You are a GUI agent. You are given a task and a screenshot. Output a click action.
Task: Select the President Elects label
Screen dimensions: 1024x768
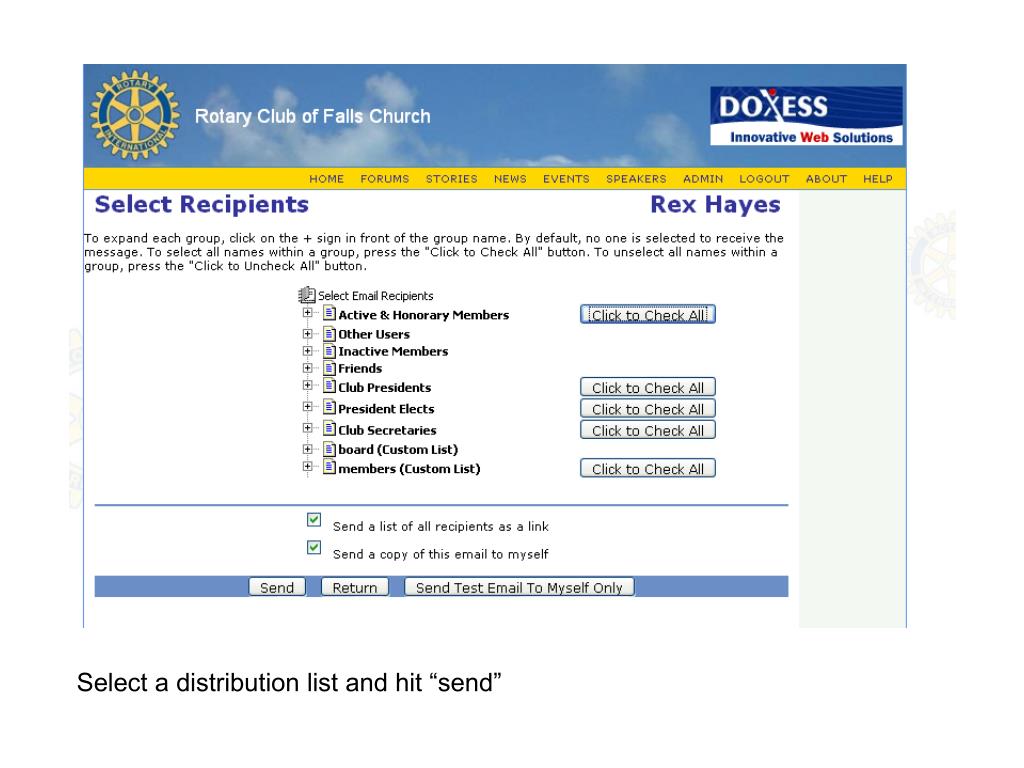pyautogui.click(x=386, y=409)
